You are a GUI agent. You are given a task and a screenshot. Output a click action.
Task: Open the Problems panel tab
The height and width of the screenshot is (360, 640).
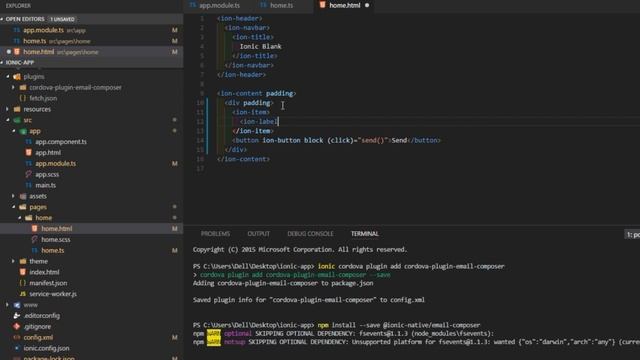coord(215,234)
